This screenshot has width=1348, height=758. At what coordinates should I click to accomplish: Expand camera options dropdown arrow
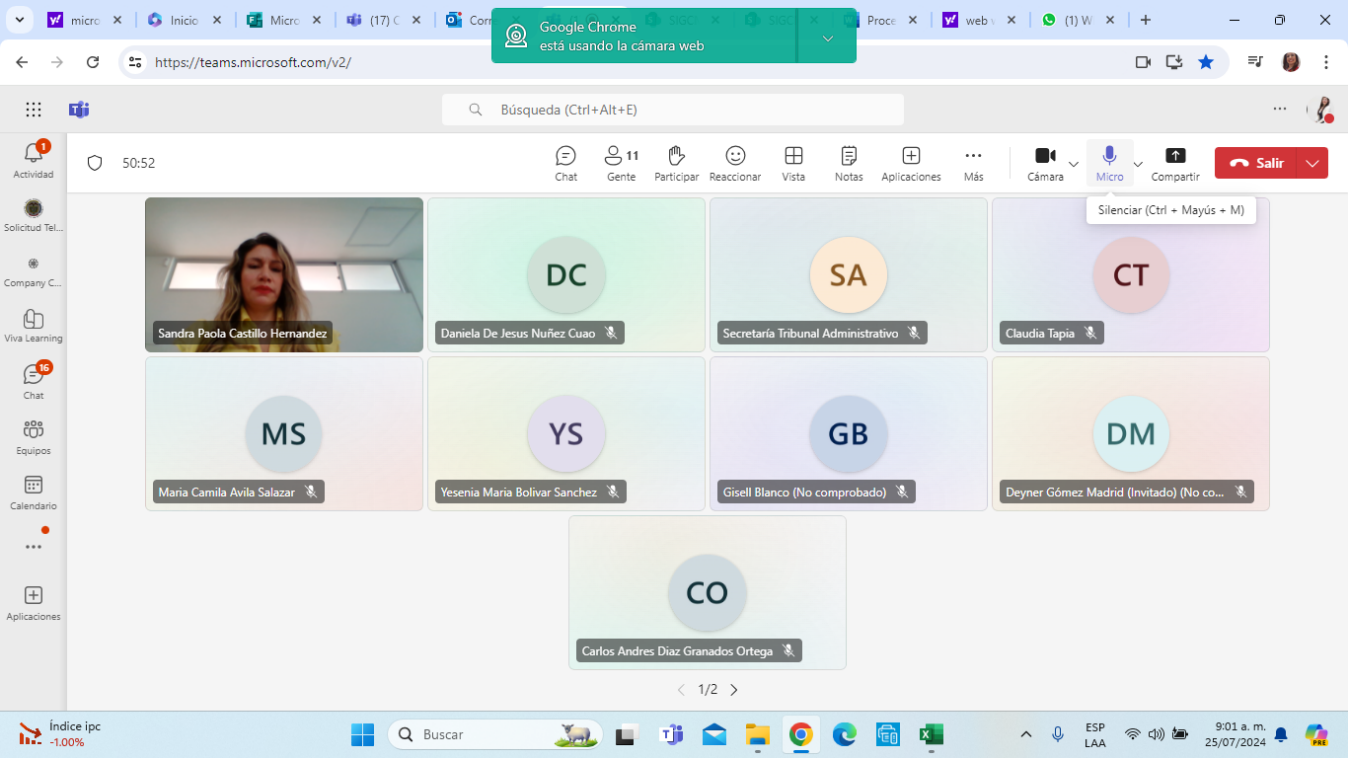click(1073, 164)
